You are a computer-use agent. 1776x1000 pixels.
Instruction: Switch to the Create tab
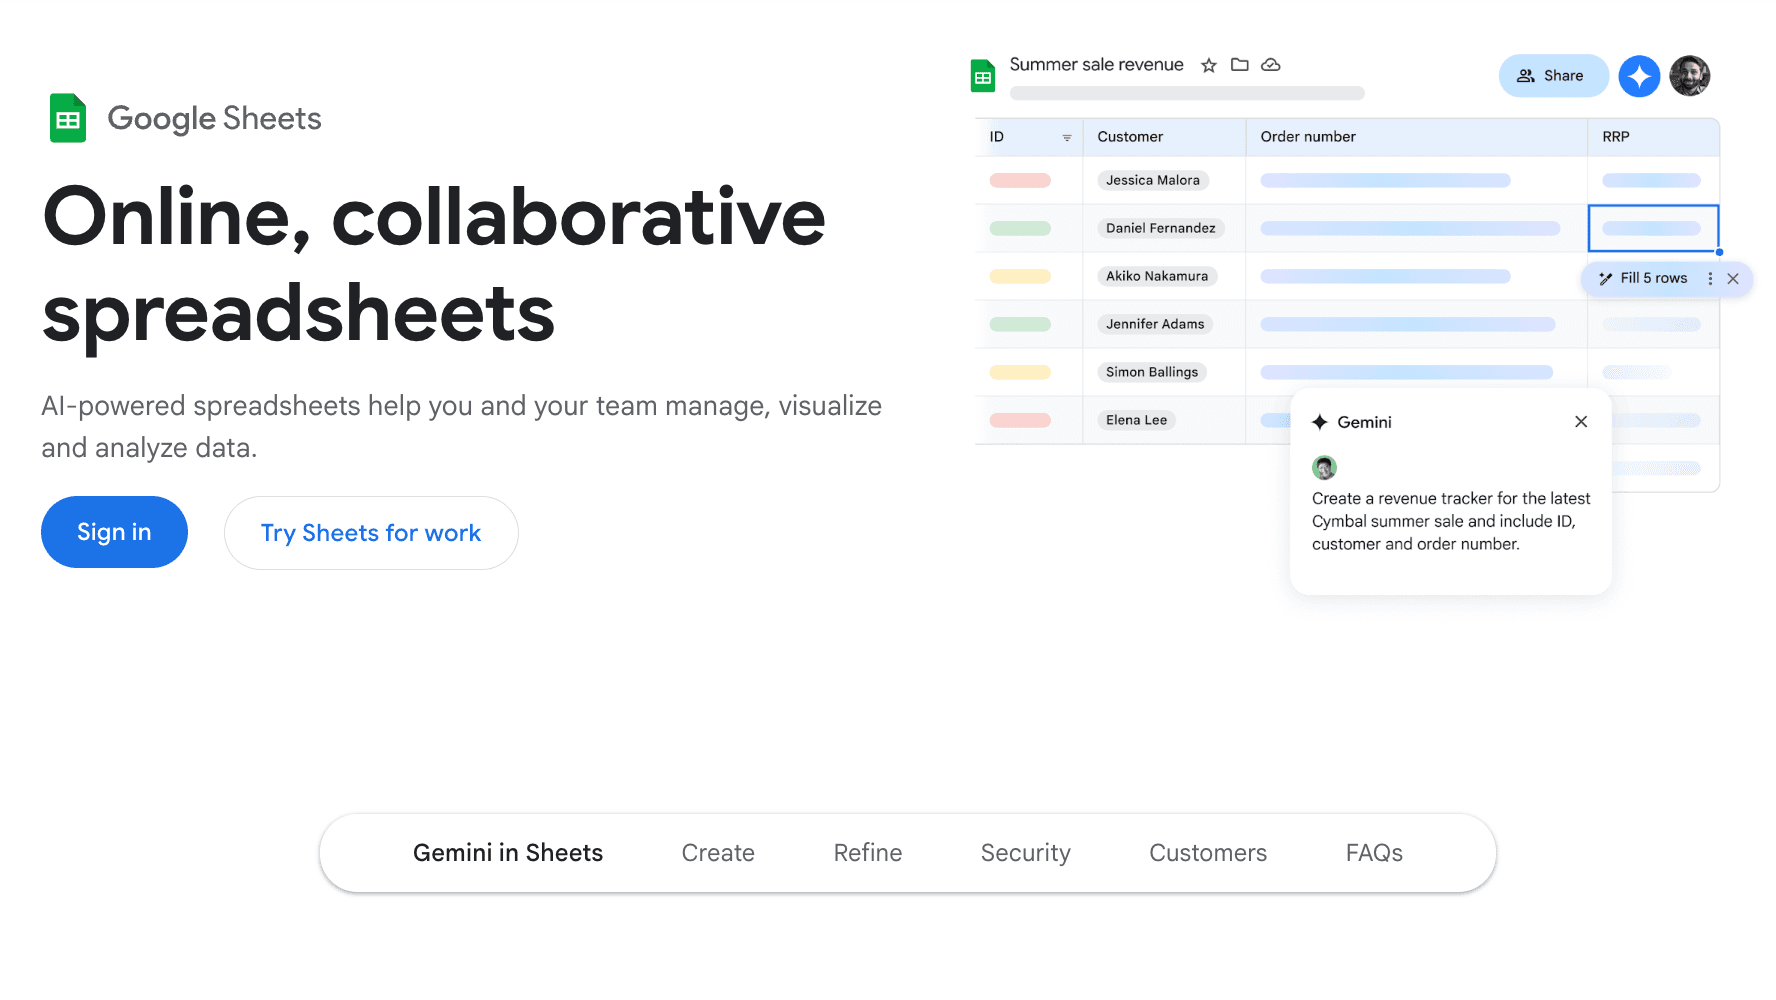(x=718, y=853)
